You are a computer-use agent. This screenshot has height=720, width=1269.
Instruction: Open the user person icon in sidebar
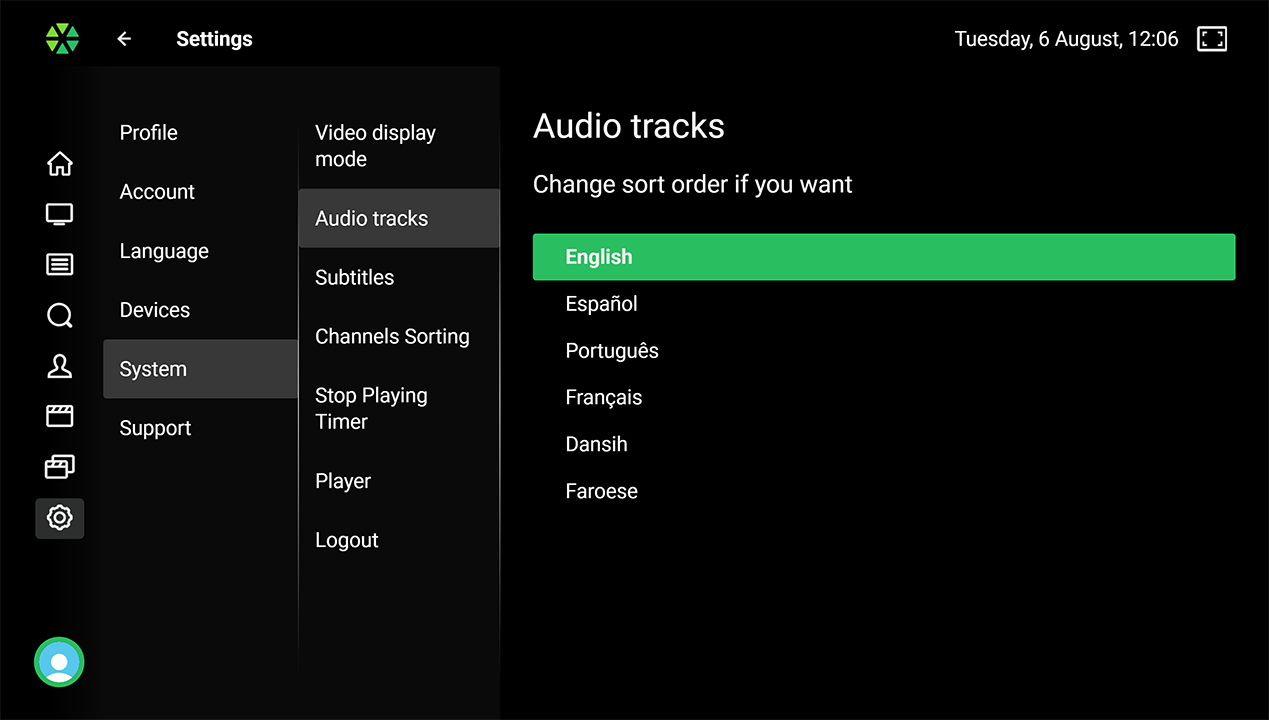[x=60, y=367]
